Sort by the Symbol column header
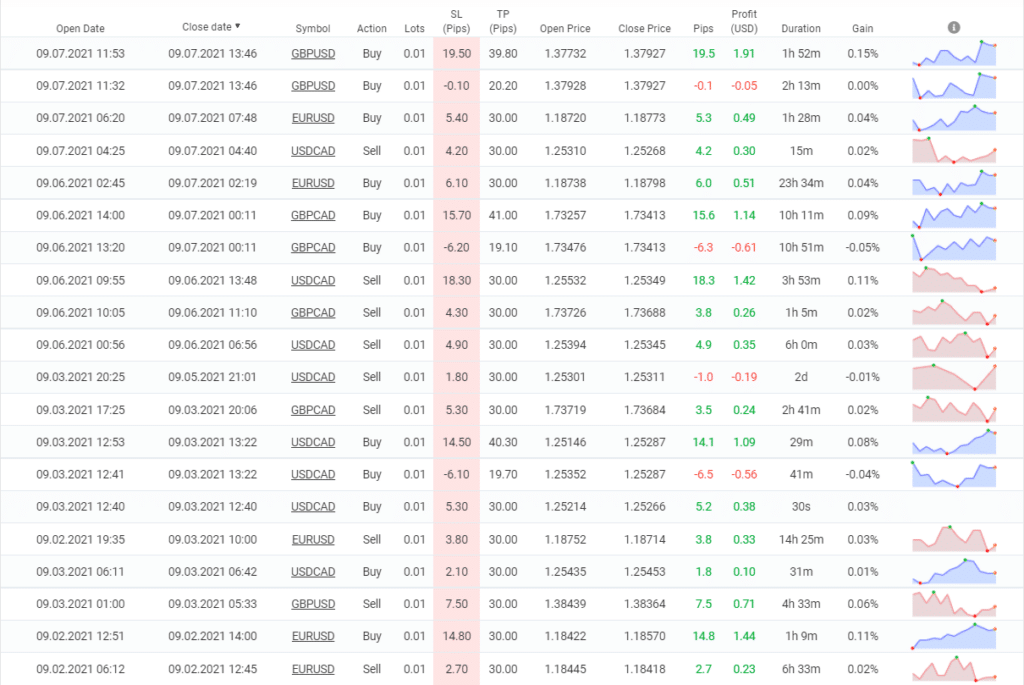 pos(313,29)
